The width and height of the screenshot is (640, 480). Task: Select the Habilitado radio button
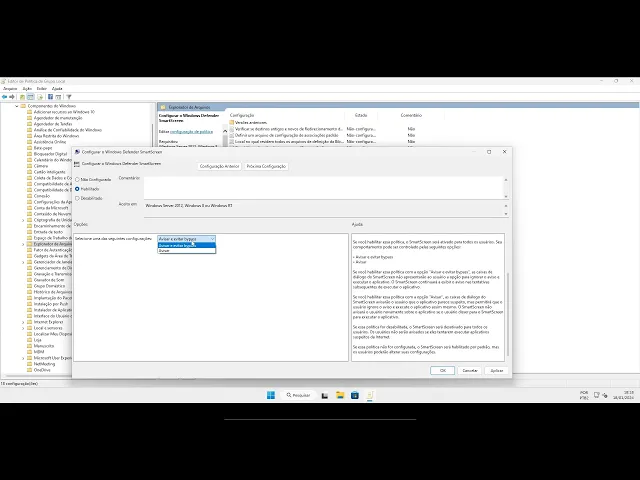tap(77, 189)
